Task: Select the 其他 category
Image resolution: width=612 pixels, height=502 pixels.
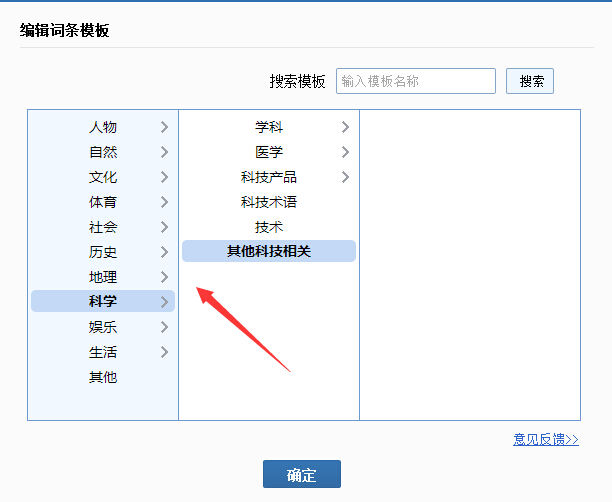Action: (x=103, y=377)
